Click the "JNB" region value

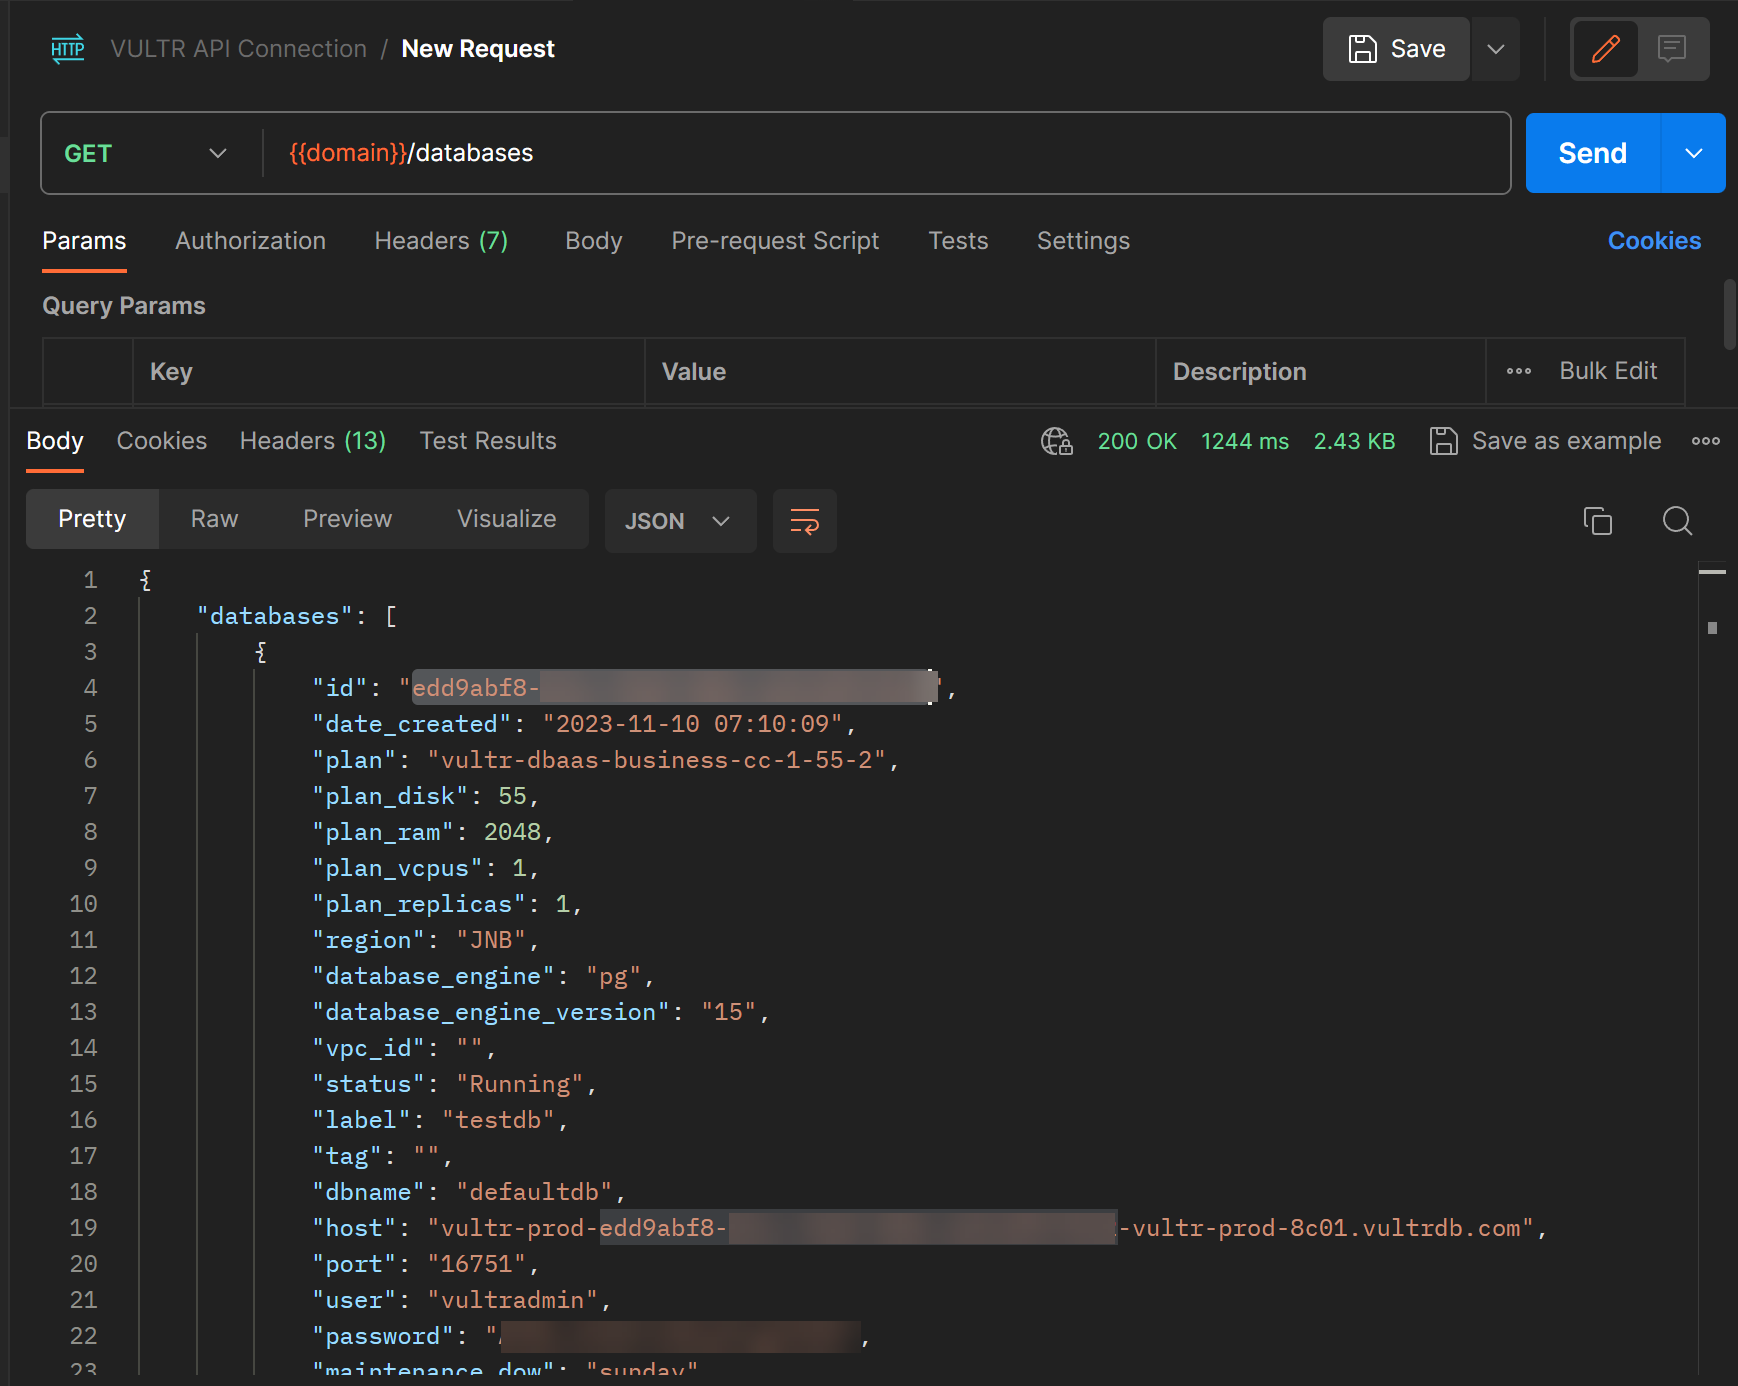[x=491, y=940]
